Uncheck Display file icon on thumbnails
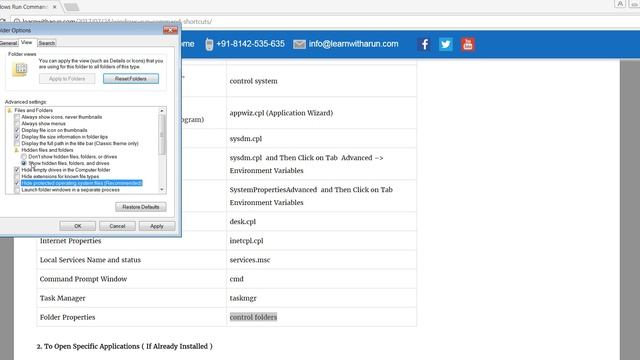This screenshot has height=360, width=640. [x=17, y=130]
